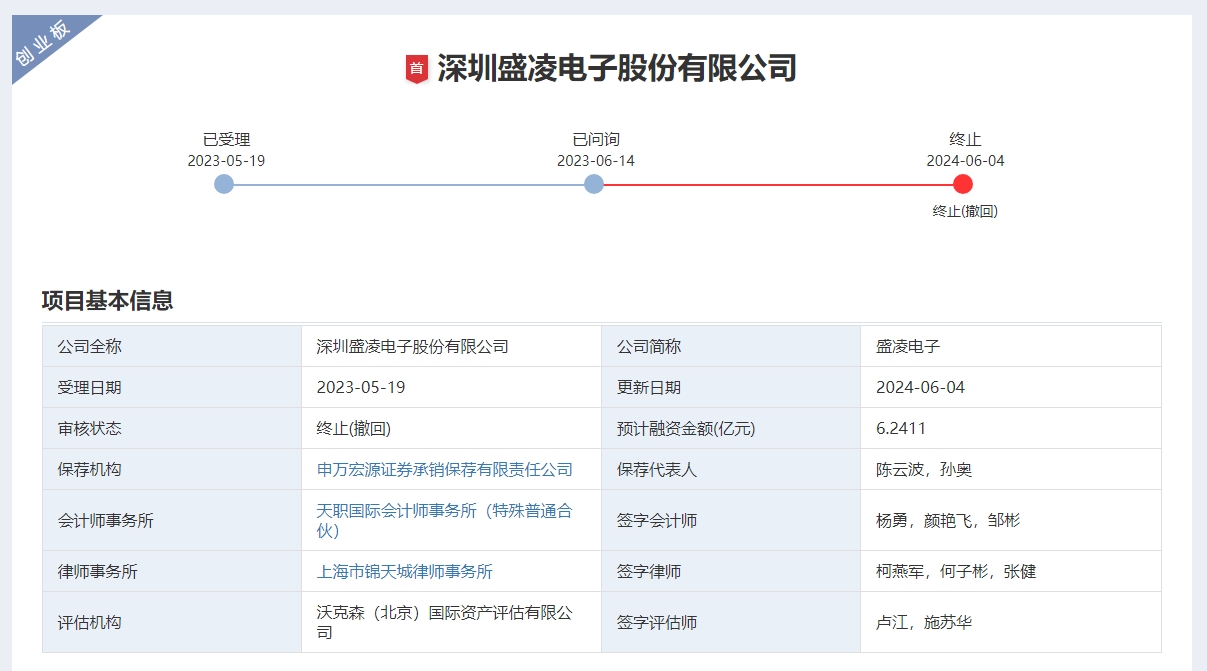1207x671 pixels.
Task: Click the 保荐代表人 label cell
Action: [731, 470]
